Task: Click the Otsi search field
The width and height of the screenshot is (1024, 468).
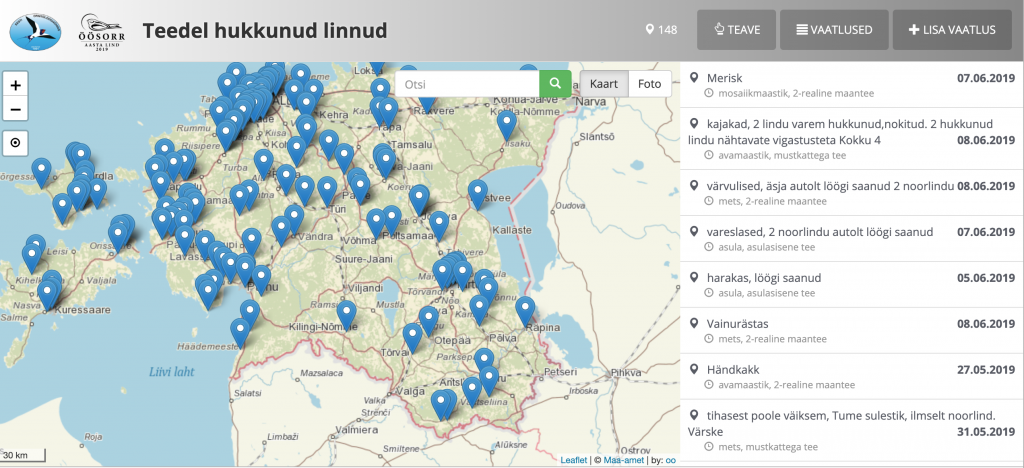Action: 467,85
